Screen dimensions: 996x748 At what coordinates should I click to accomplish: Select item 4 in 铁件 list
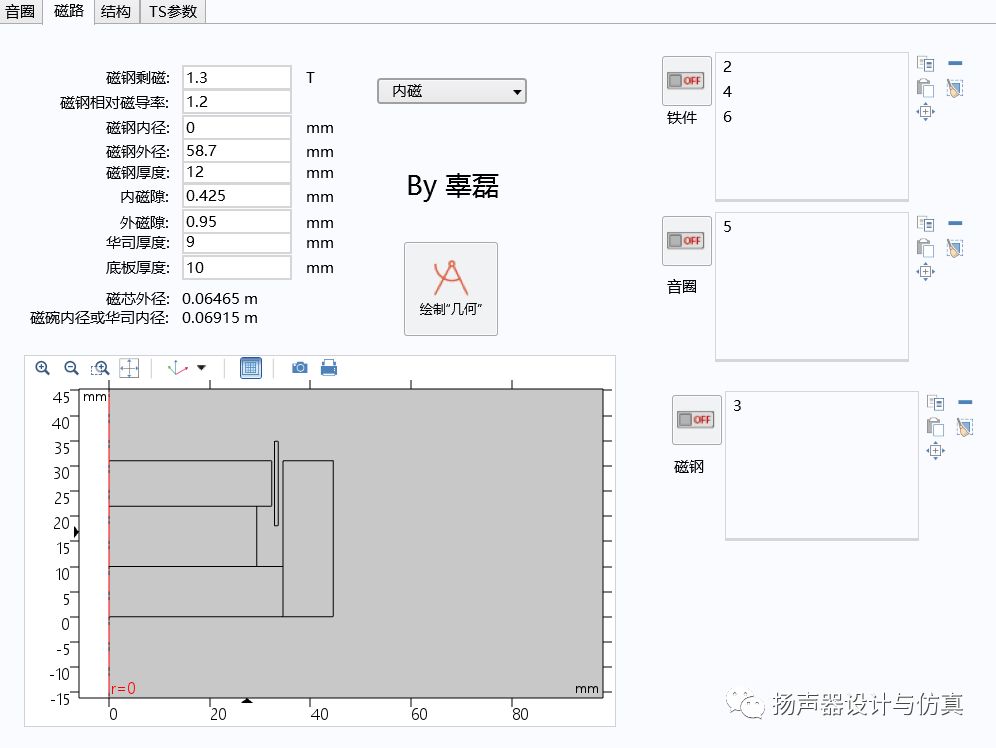pyautogui.click(x=728, y=92)
